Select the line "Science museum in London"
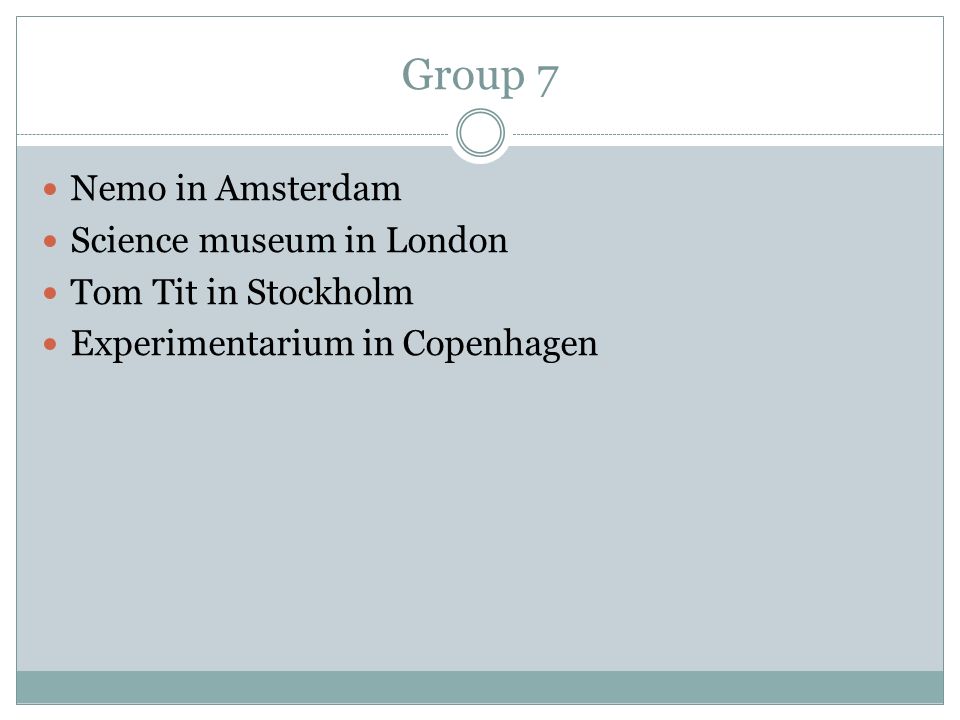Viewport: 960px width, 720px height. coord(289,240)
